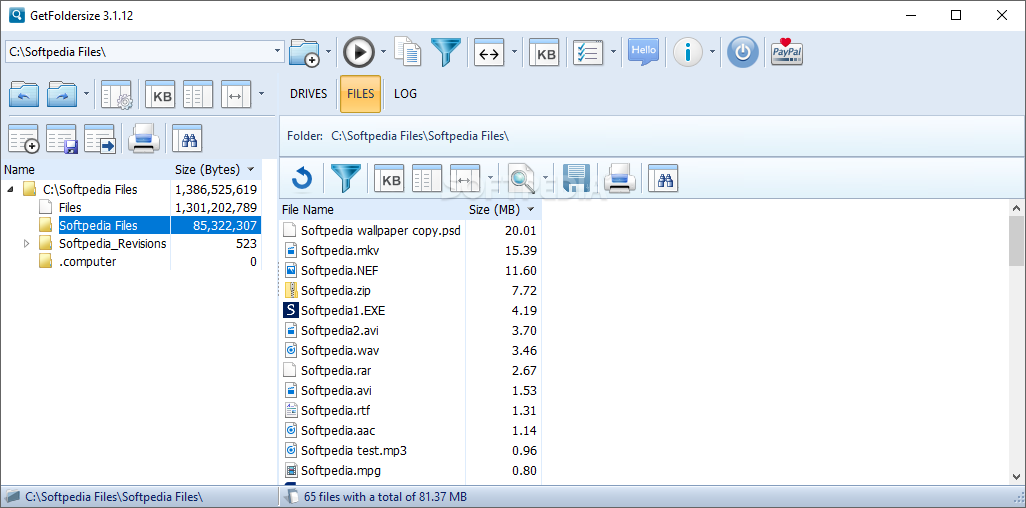Image resolution: width=1026 pixels, height=508 pixels.
Task: Select the Softpedia.mkv file row
Action: (410, 251)
